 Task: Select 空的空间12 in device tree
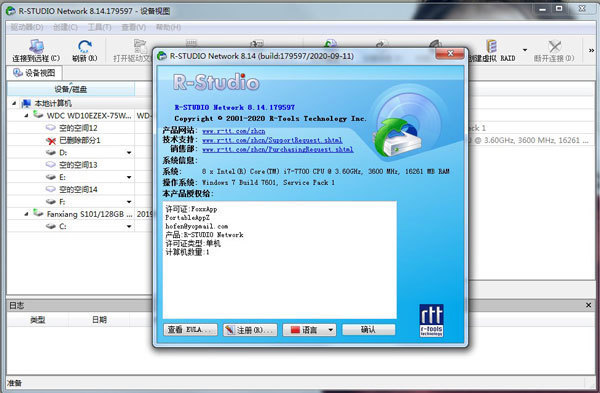click(78, 128)
